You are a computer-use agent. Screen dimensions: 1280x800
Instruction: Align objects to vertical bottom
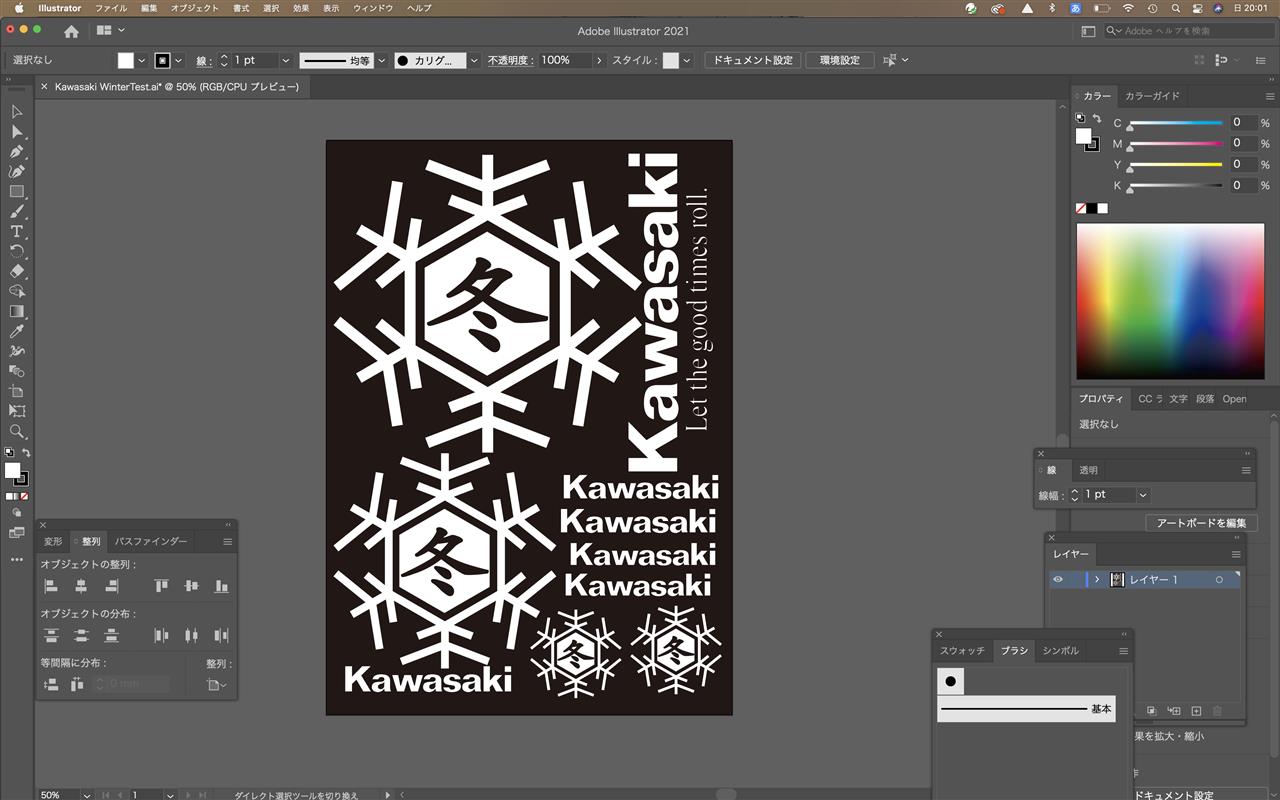221,586
